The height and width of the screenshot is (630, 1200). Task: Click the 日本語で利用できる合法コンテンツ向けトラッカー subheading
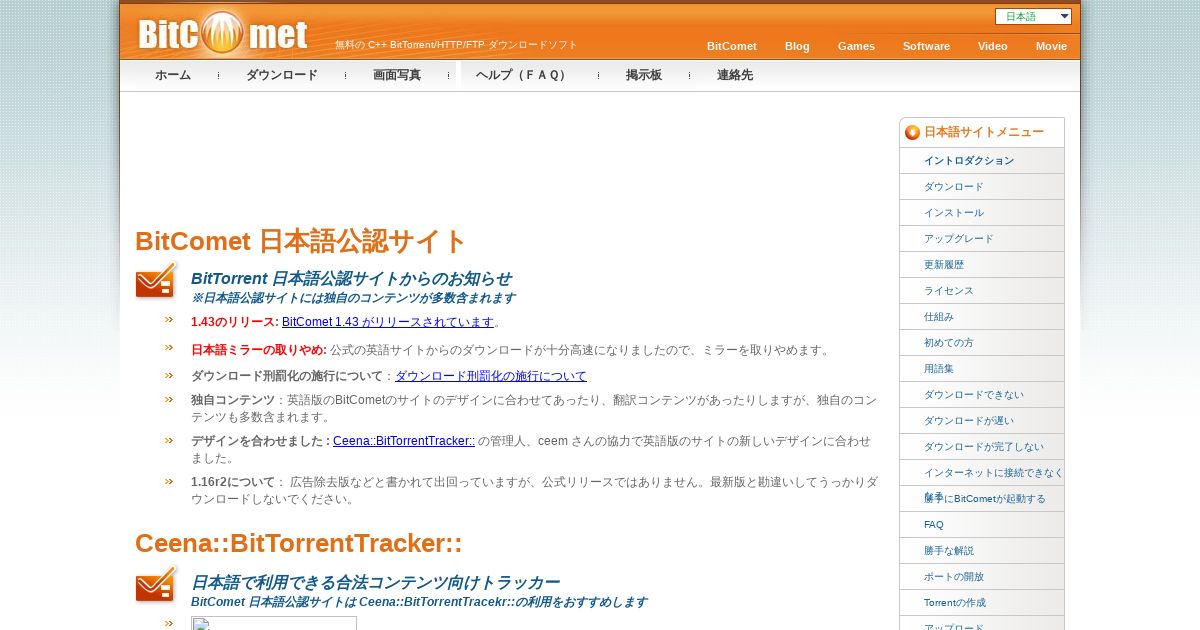tap(375, 582)
